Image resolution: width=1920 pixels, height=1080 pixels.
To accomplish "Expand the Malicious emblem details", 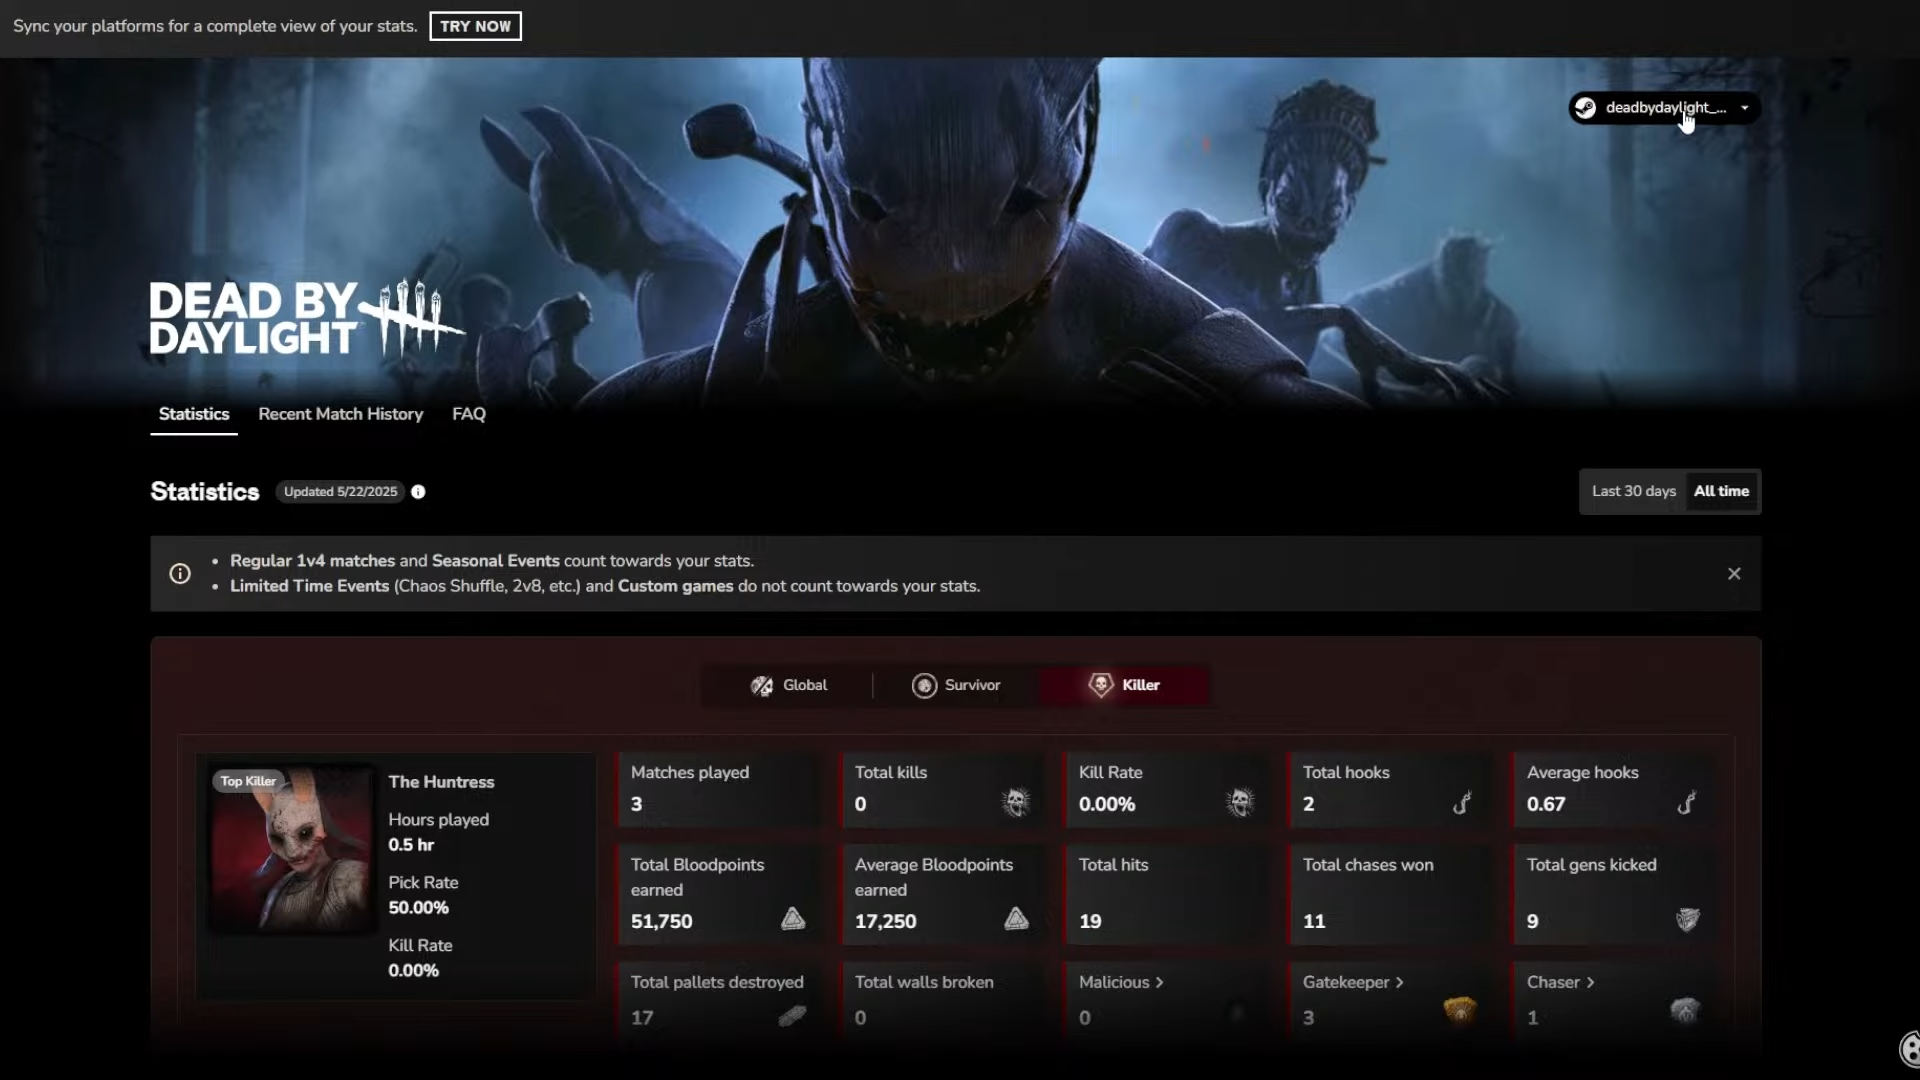I will coord(1121,982).
